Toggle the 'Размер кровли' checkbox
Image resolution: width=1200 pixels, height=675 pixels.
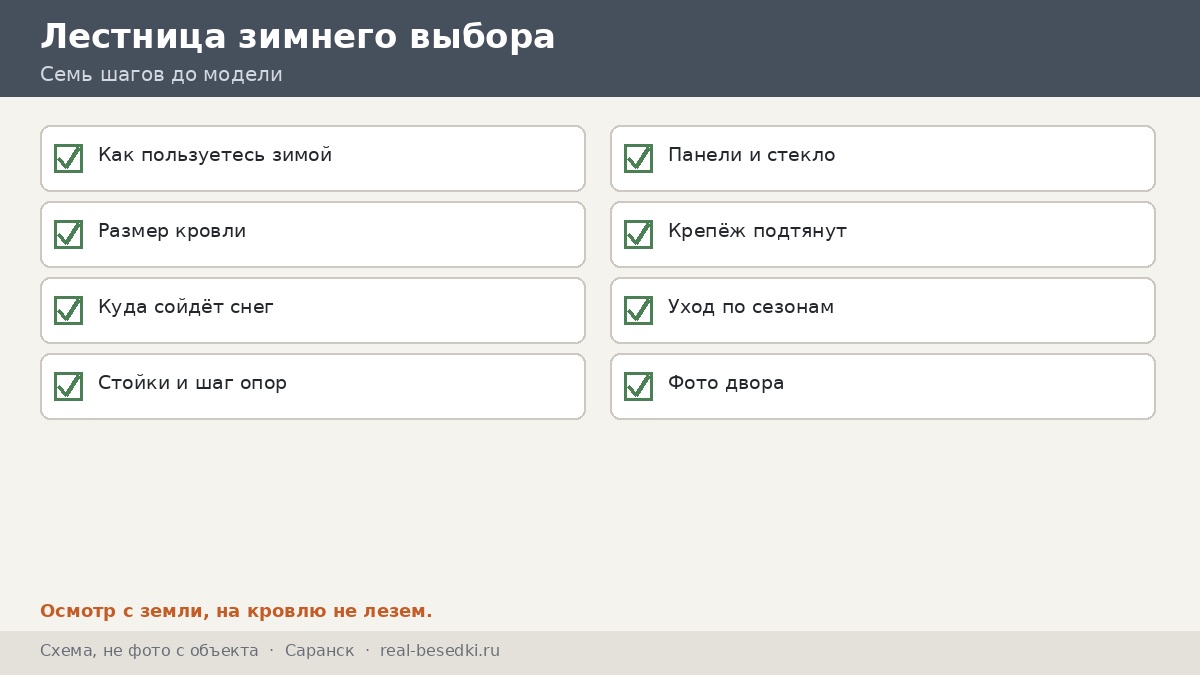pos(68,234)
